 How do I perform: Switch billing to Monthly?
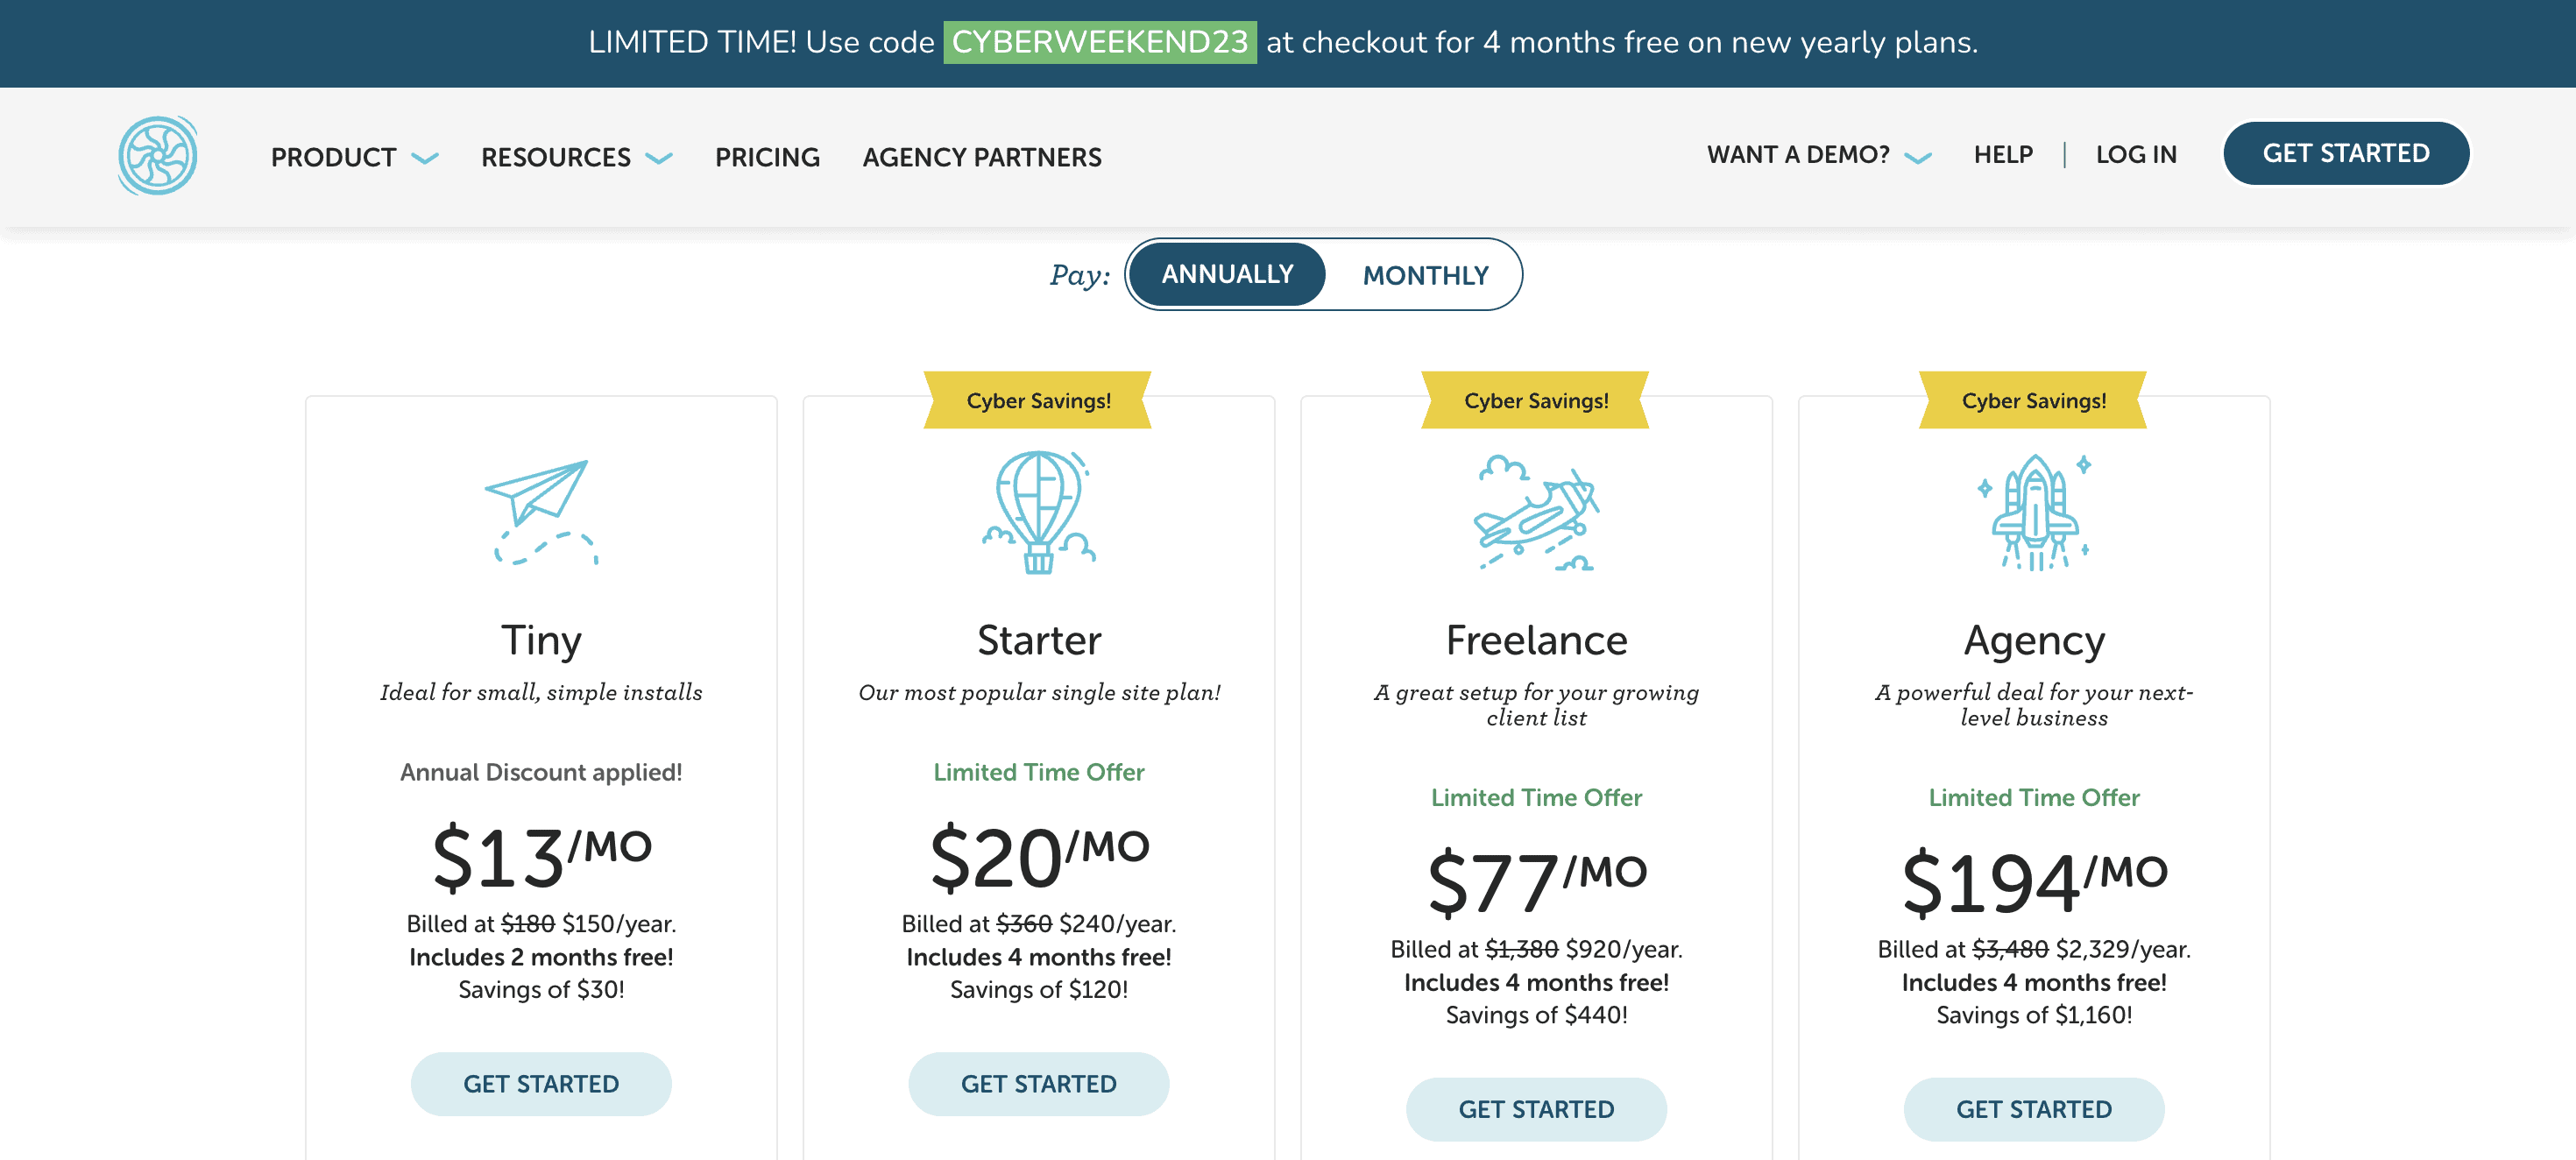click(1425, 275)
